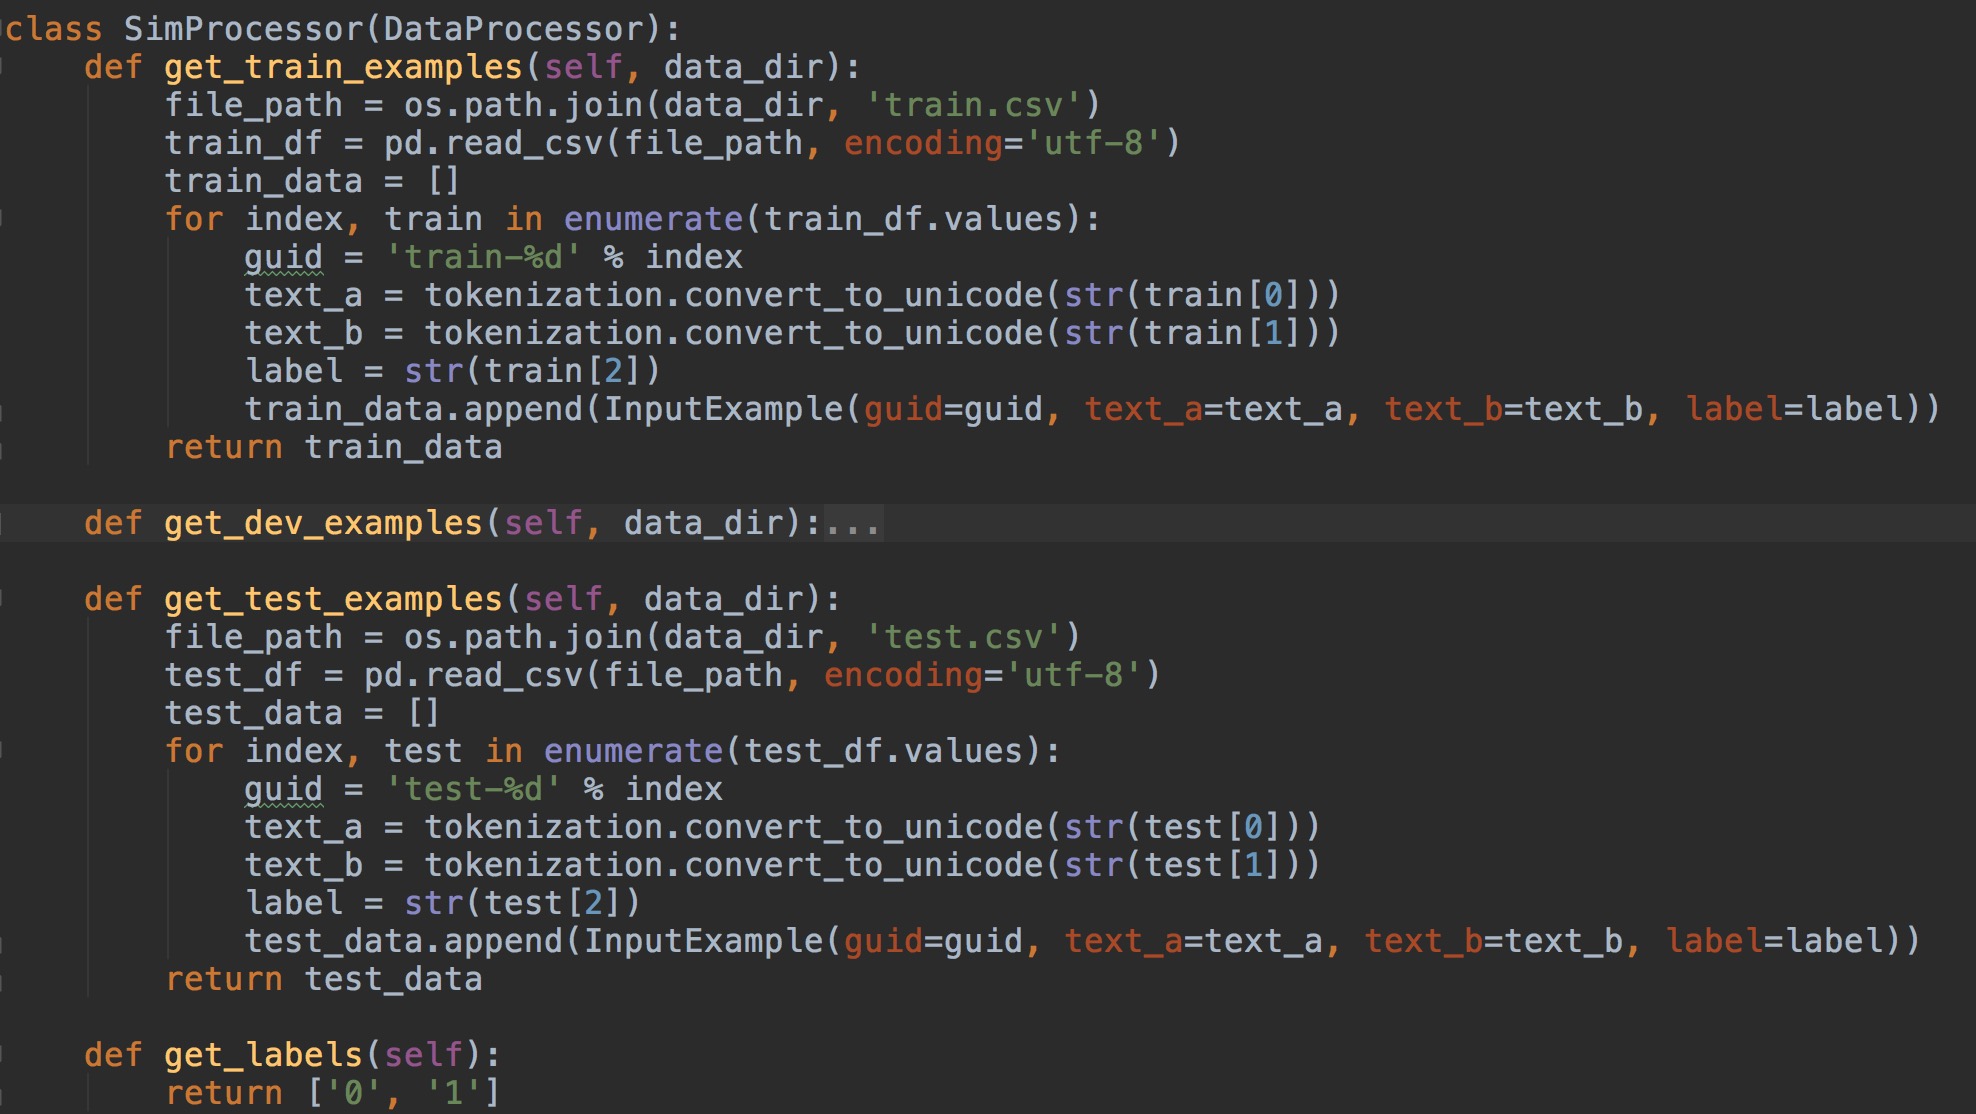Click the 'test.csv' string literal
Screen dimensions: 1976x1114
[963, 637]
